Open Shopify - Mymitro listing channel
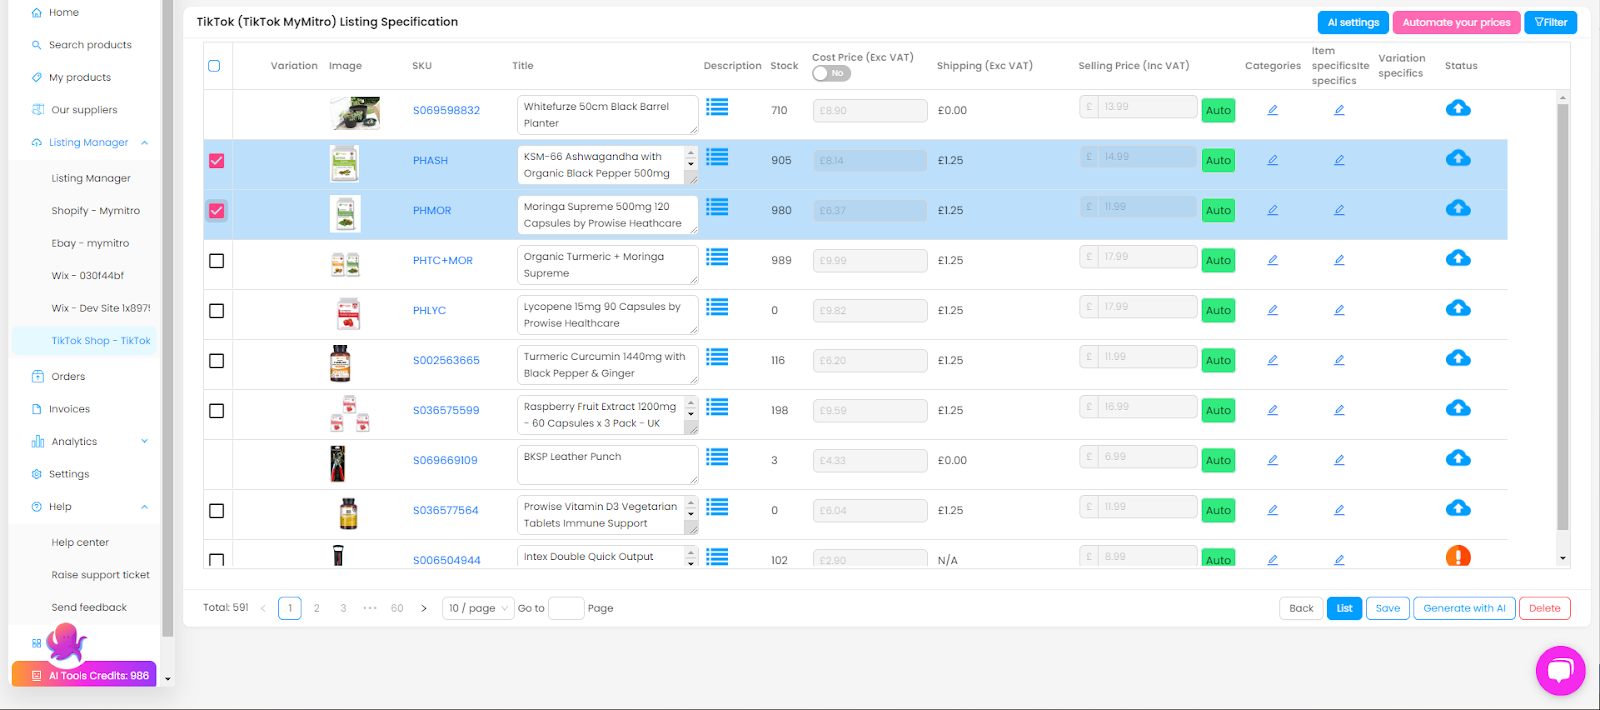The image size is (1600, 710). (x=96, y=211)
